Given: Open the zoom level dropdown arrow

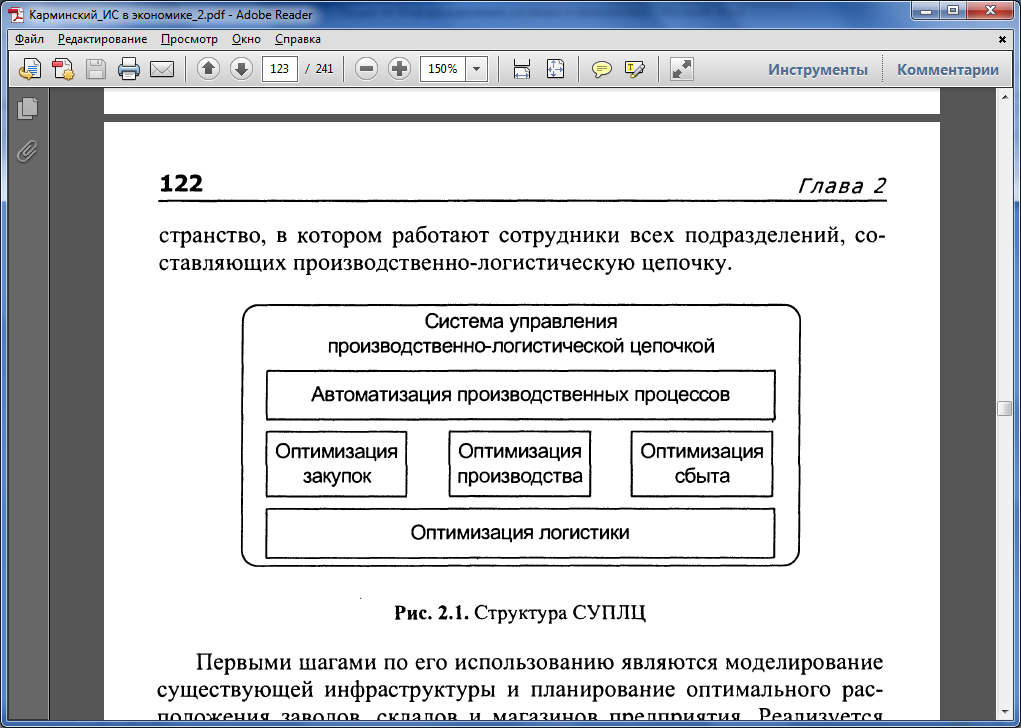Looking at the screenshot, I should tap(477, 69).
